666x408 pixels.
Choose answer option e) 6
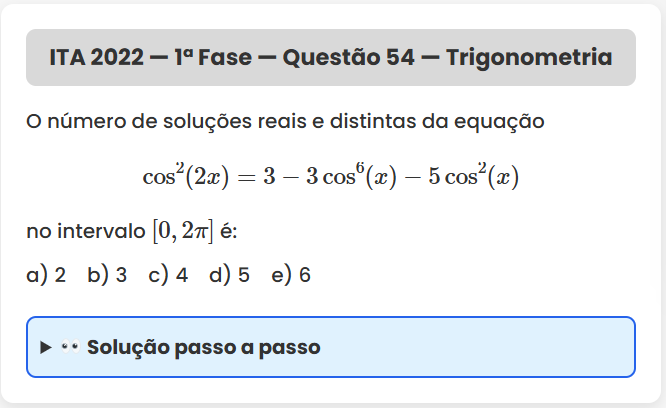(x=291, y=275)
